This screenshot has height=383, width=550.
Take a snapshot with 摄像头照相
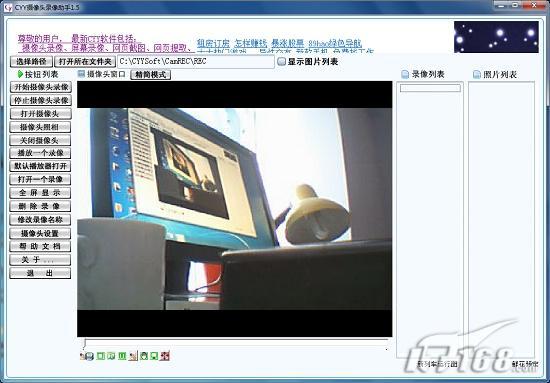[40, 127]
